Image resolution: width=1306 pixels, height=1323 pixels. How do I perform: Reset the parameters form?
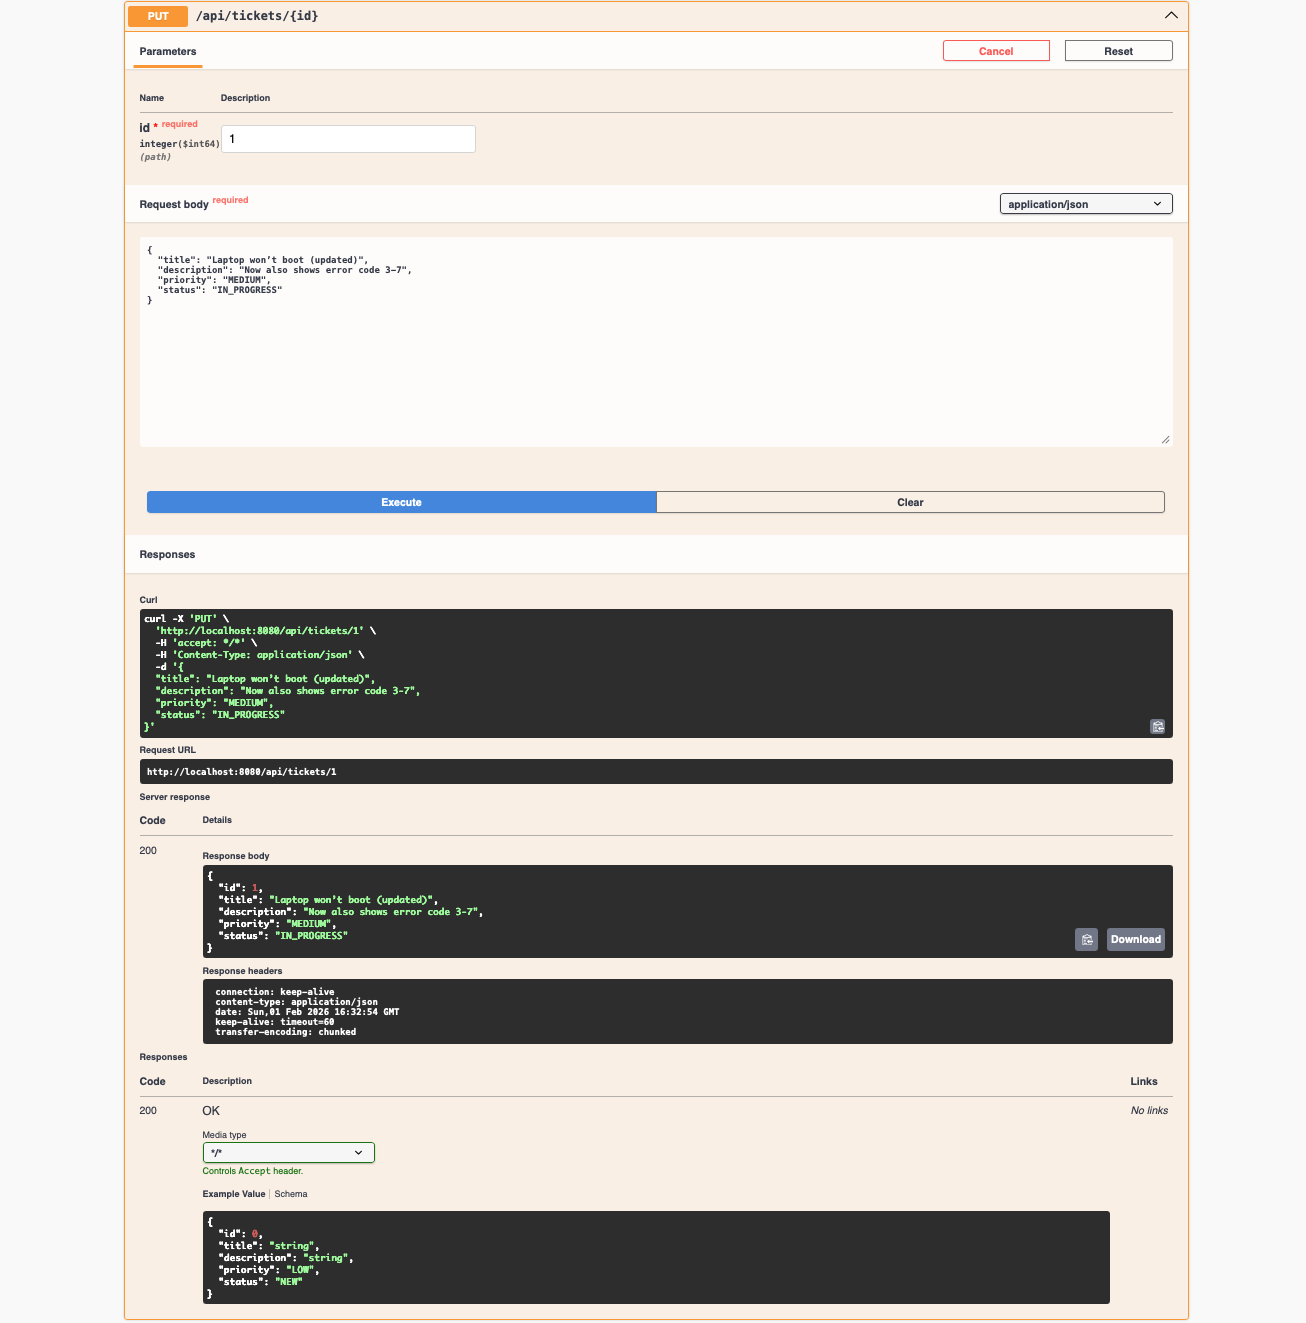click(x=1118, y=50)
